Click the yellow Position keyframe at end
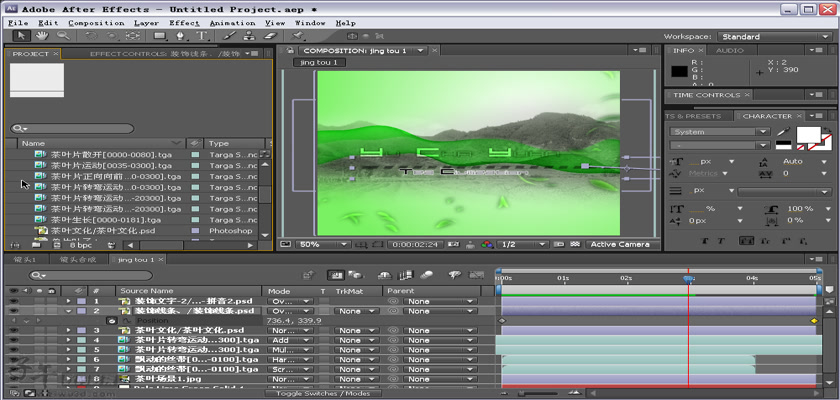 (x=814, y=321)
